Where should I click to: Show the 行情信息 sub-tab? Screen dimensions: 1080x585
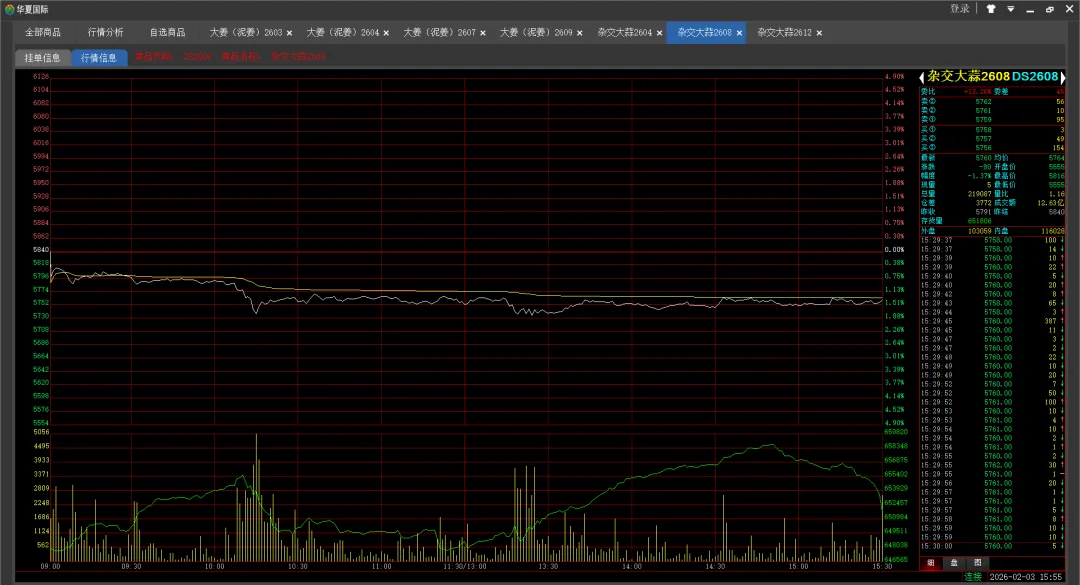tap(99, 58)
